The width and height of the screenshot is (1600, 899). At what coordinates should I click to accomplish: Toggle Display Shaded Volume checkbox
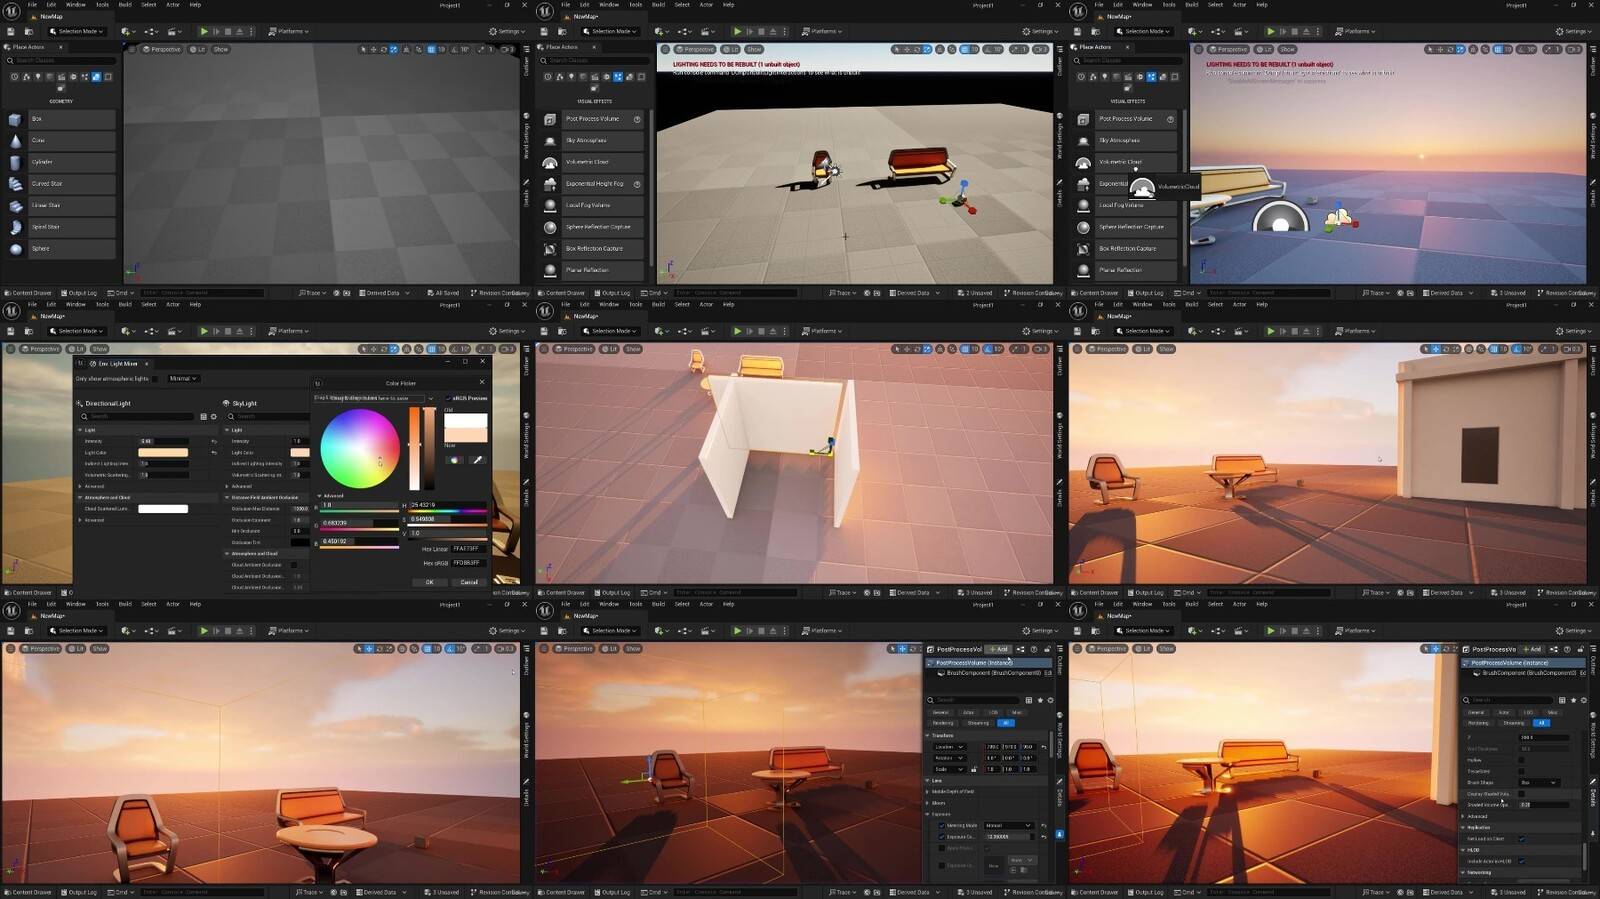coord(1522,794)
